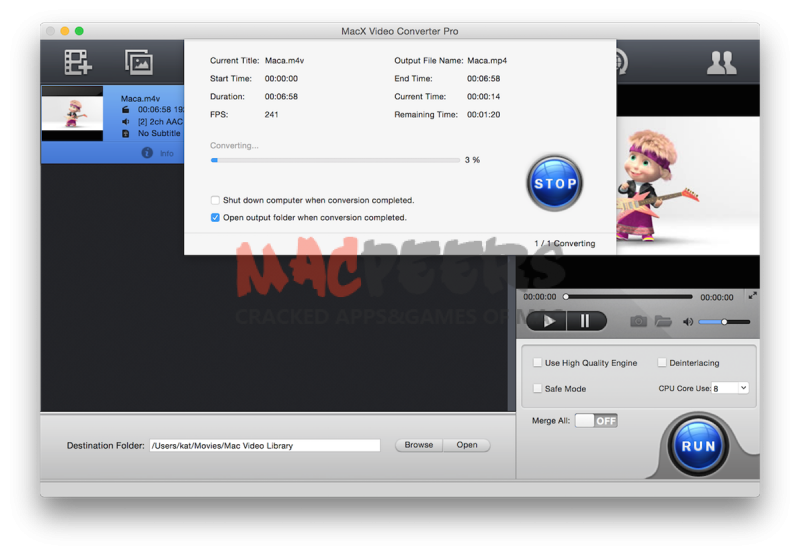Click the blue STOP button

(555, 184)
